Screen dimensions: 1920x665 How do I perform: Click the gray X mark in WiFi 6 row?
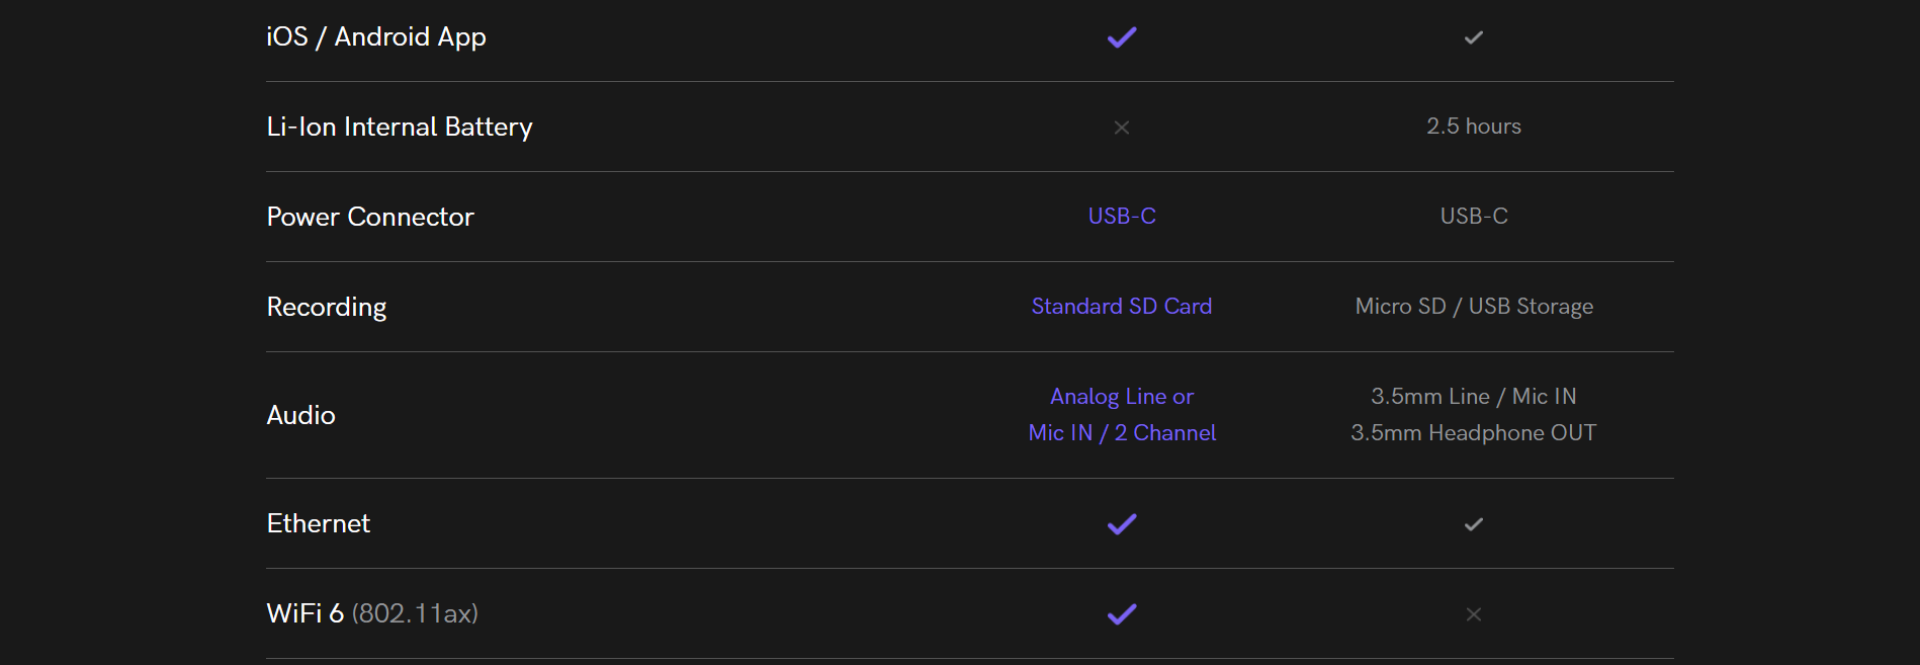click(x=1473, y=614)
